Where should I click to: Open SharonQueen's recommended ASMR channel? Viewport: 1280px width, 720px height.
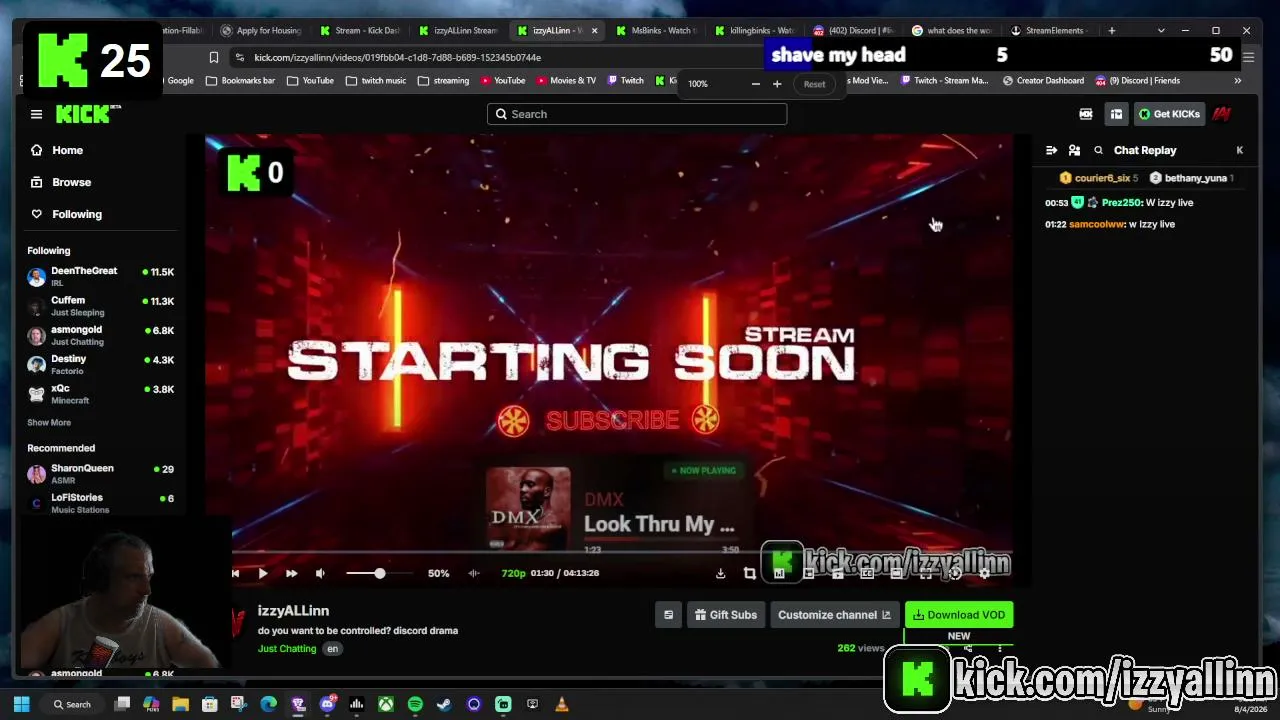[100, 473]
